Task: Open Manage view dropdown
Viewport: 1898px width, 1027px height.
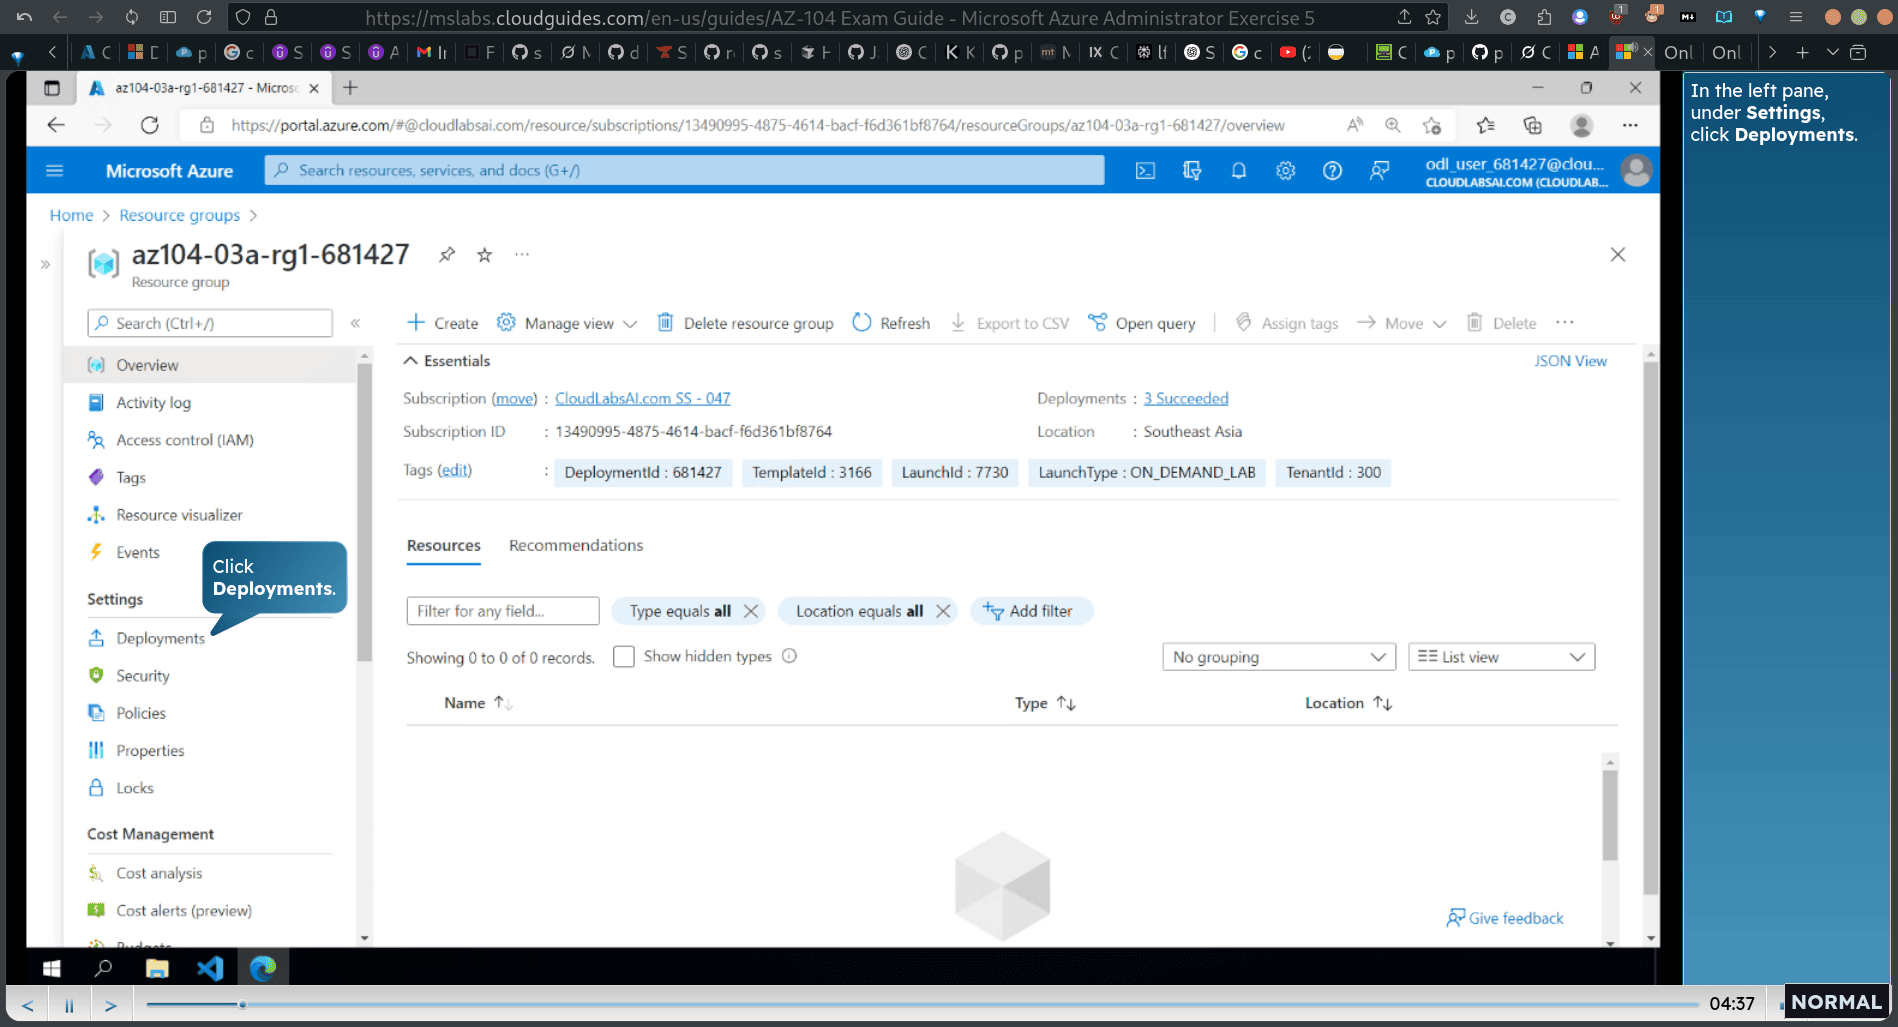Action: click(567, 323)
